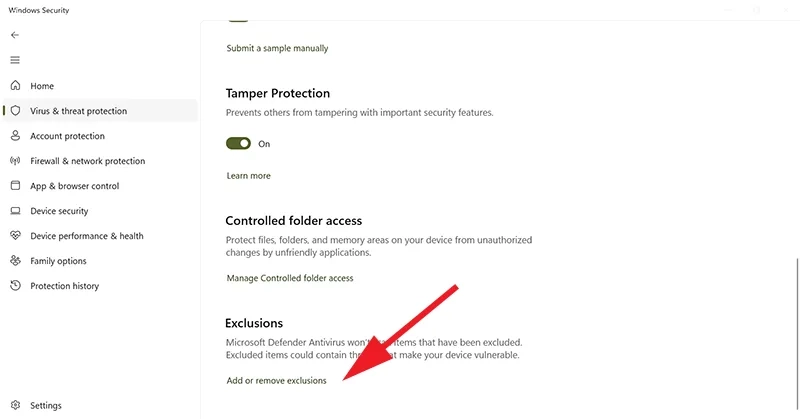Viewport: 800px width, 419px height.
Task: Click the App & browser control icon
Action: [16, 186]
